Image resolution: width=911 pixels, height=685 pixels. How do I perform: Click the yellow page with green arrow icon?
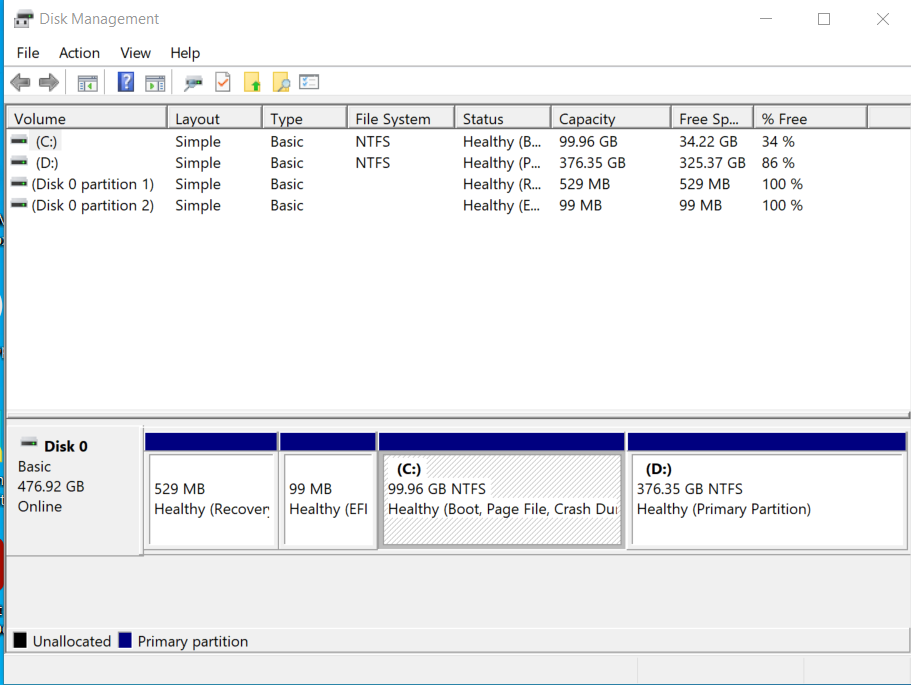[252, 83]
